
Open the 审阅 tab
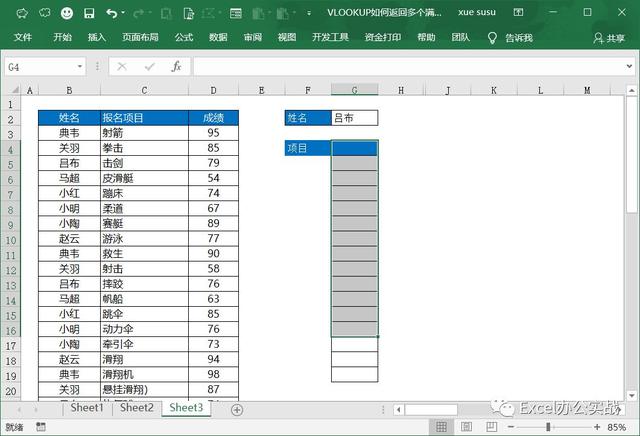(253, 38)
